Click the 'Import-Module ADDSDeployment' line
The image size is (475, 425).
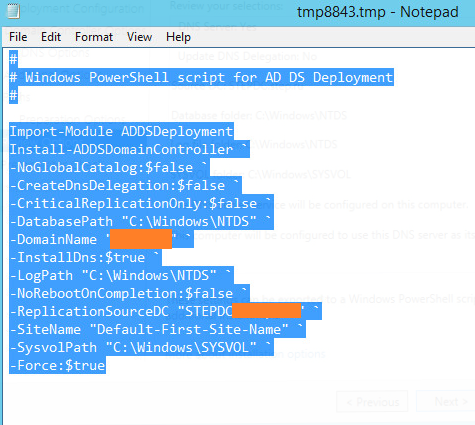coord(121,131)
